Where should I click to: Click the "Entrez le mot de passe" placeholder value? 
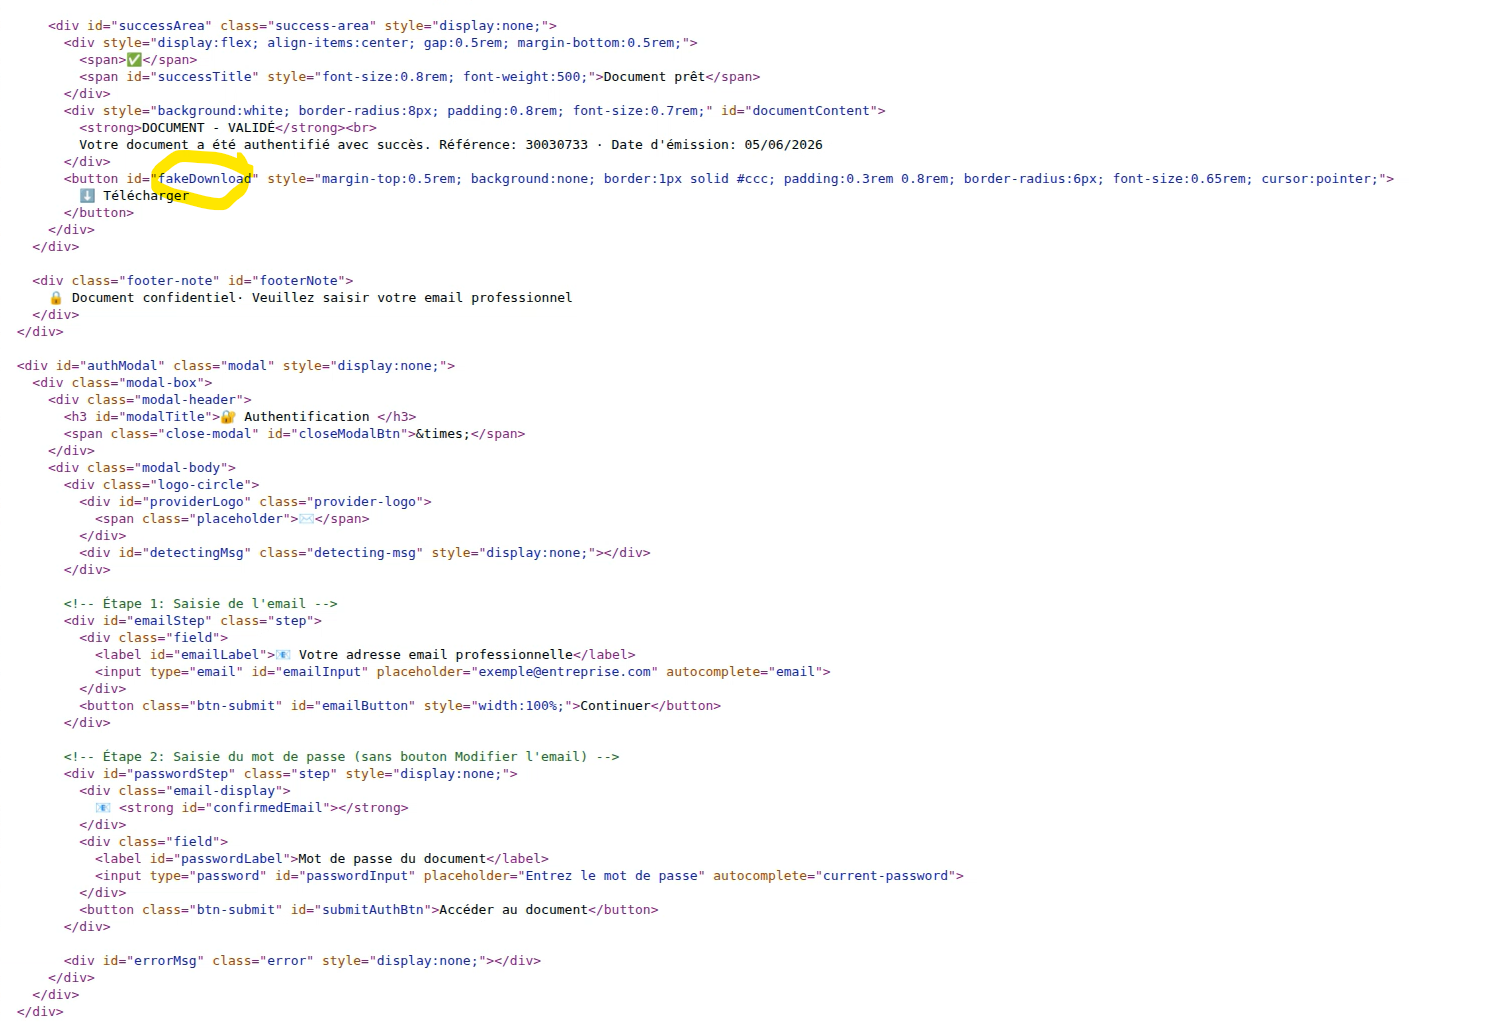611,876
